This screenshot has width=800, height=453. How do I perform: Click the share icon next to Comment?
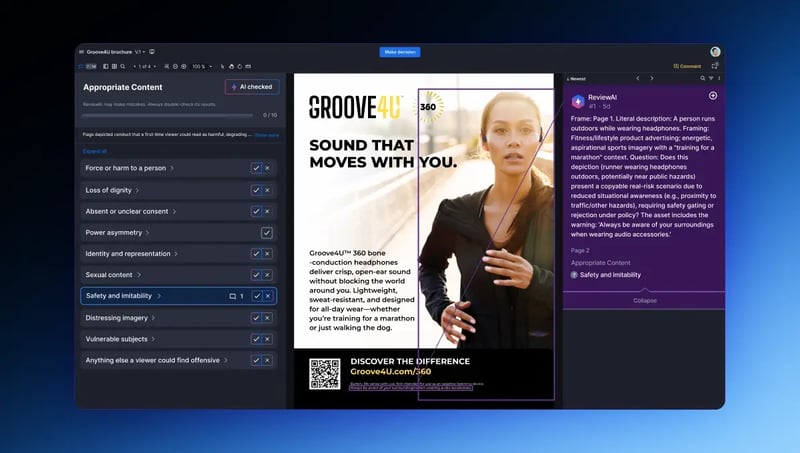[x=715, y=66]
